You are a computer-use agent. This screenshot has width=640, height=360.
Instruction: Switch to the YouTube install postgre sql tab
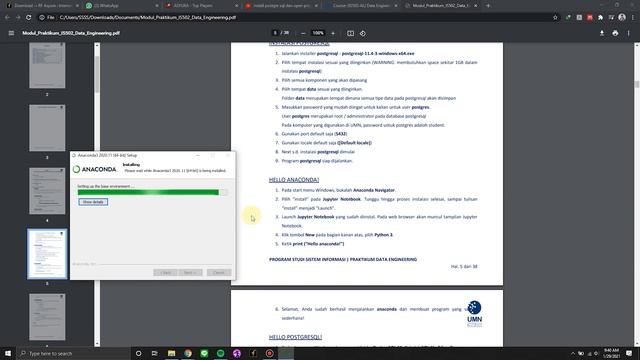click(x=280, y=6)
